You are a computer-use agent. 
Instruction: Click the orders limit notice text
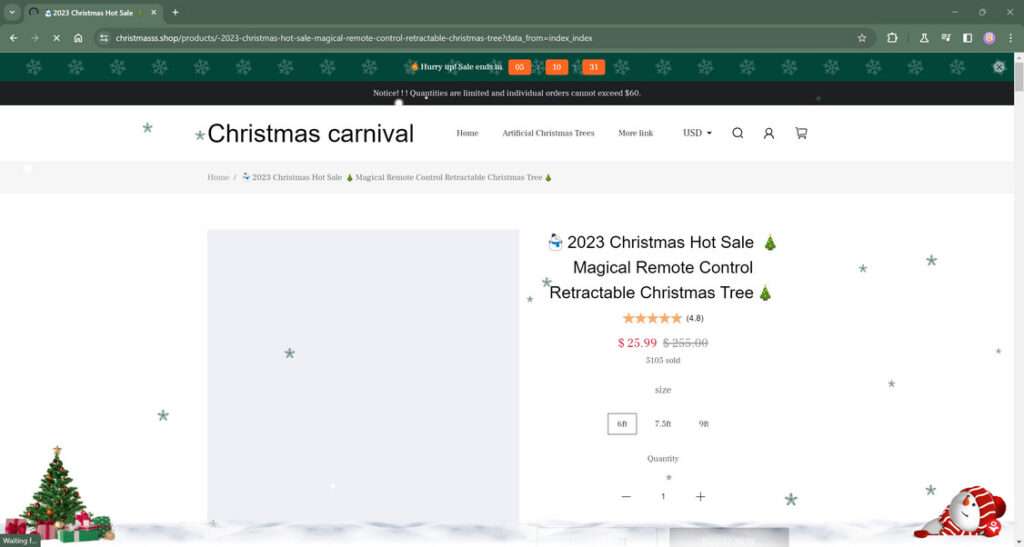tap(507, 93)
